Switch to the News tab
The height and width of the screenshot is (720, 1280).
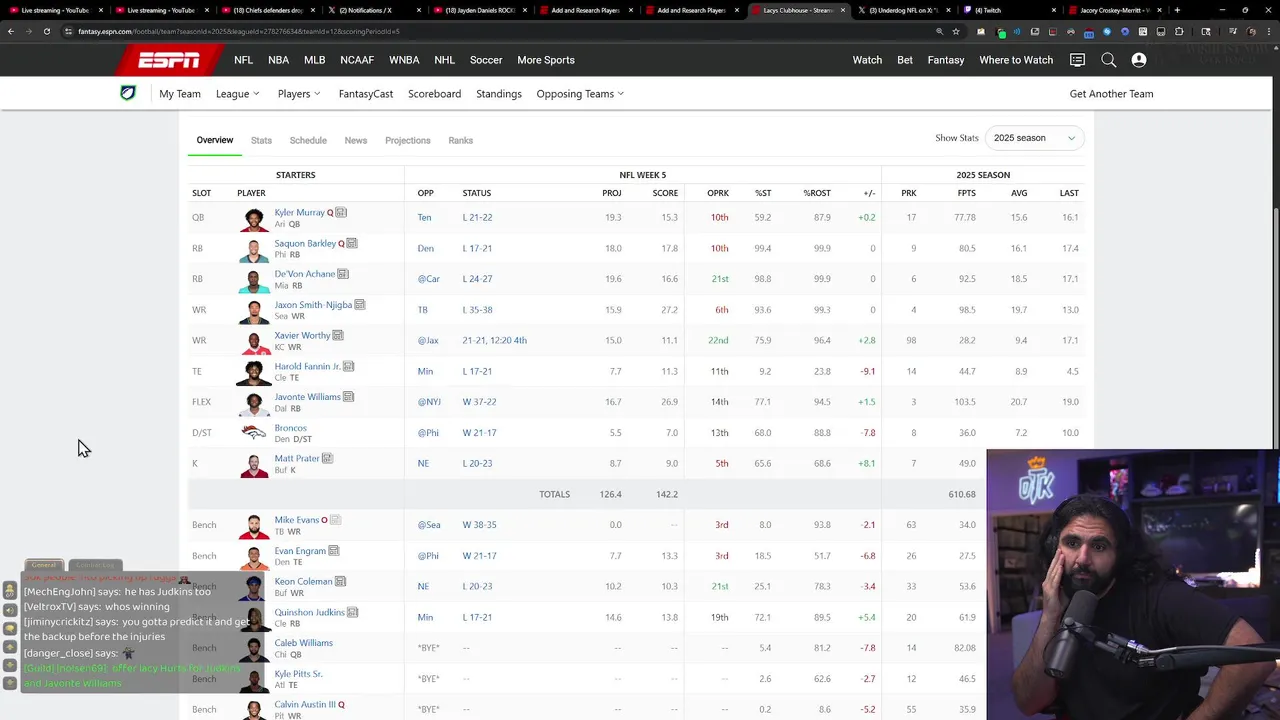(356, 140)
